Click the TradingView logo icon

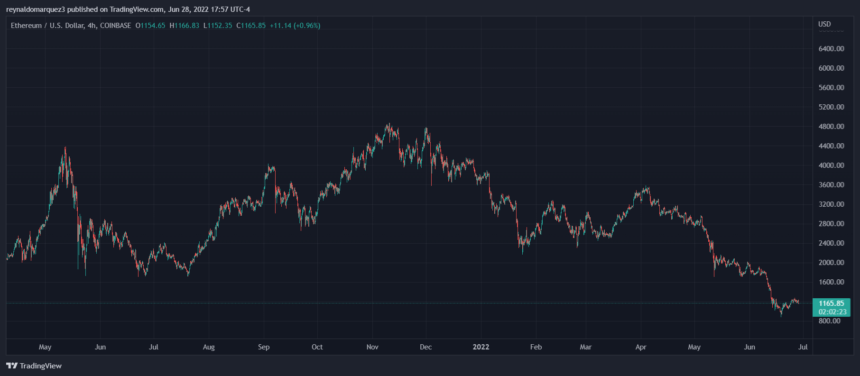12,366
